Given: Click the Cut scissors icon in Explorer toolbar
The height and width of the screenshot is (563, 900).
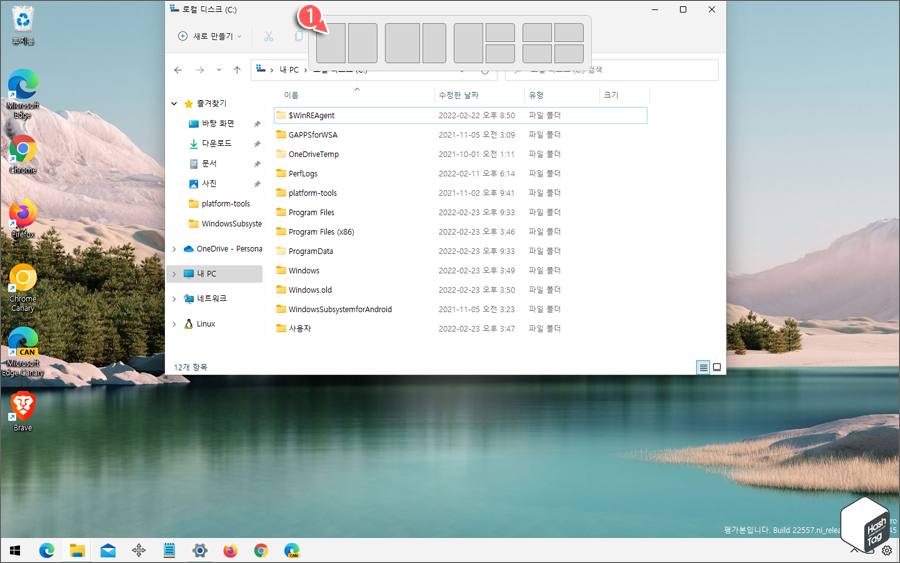Looking at the screenshot, I should 269,37.
